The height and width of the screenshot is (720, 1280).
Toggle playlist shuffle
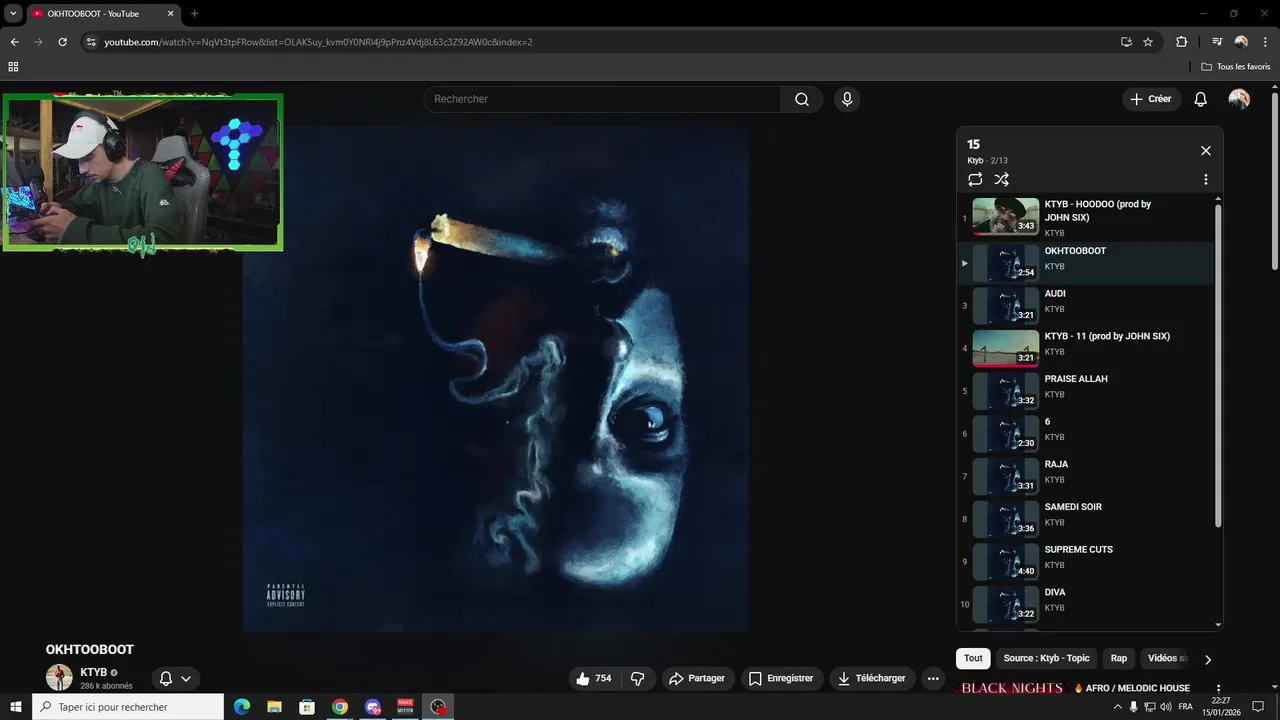coord(1001,180)
